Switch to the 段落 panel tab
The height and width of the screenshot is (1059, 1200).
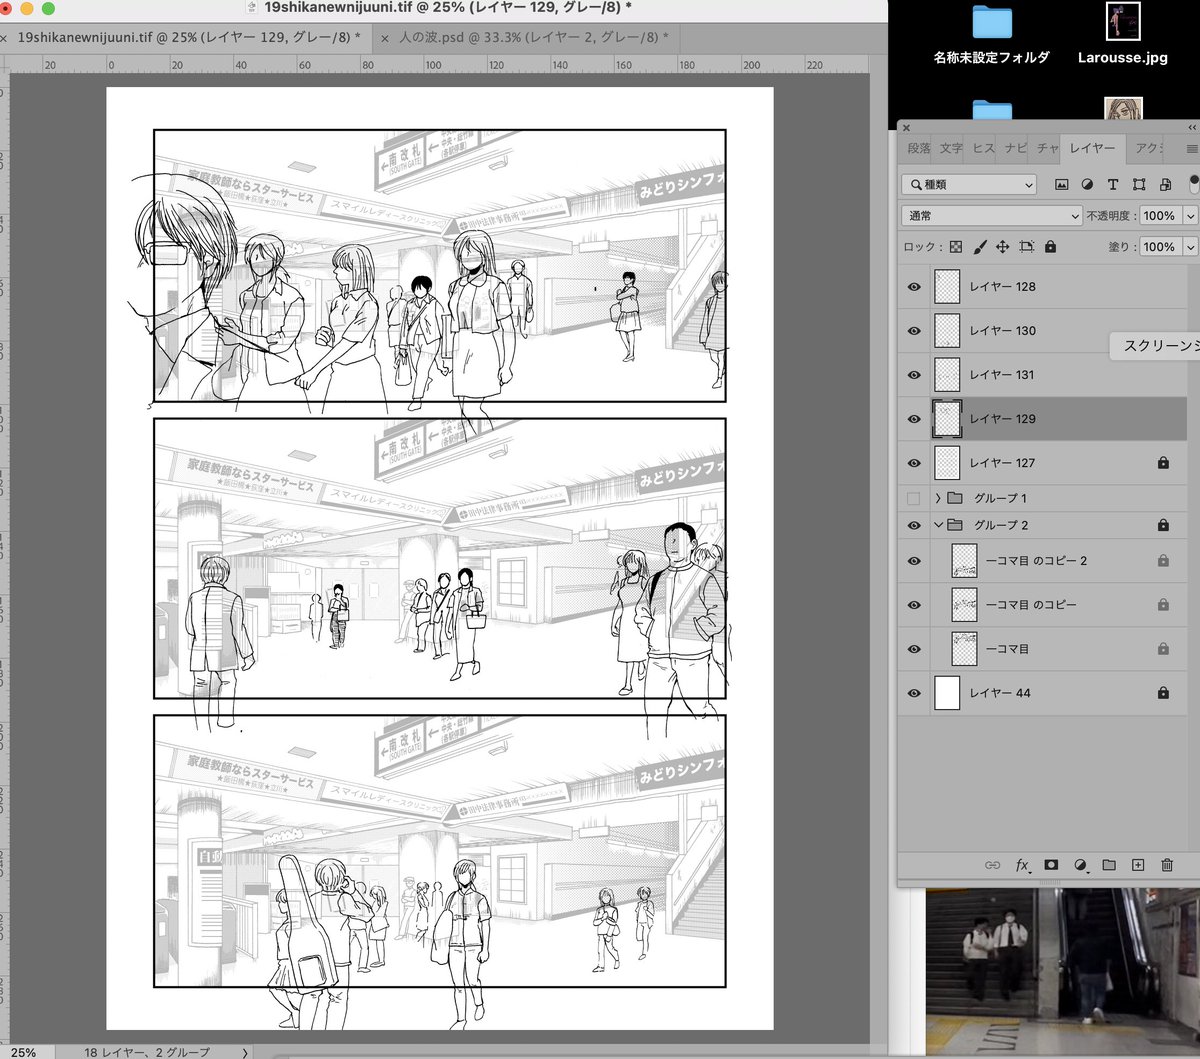click(x=919, y=148)
